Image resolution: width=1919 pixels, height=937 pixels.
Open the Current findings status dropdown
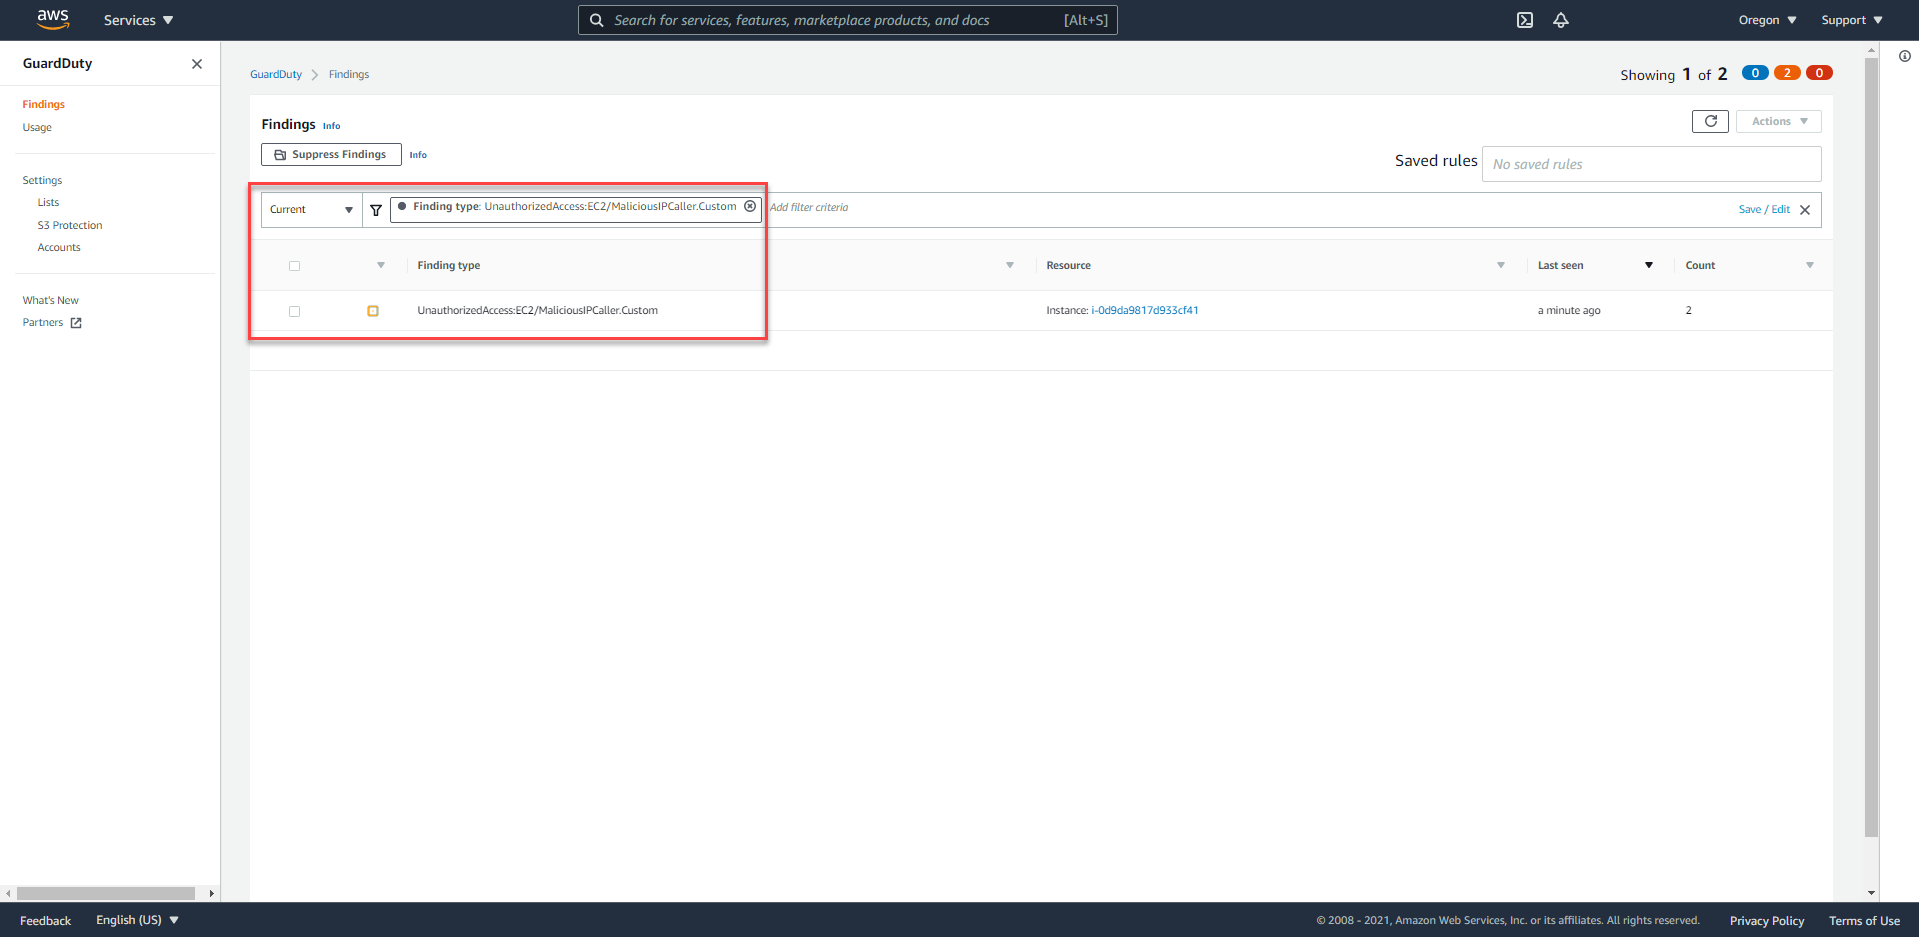tap(311, 210)
